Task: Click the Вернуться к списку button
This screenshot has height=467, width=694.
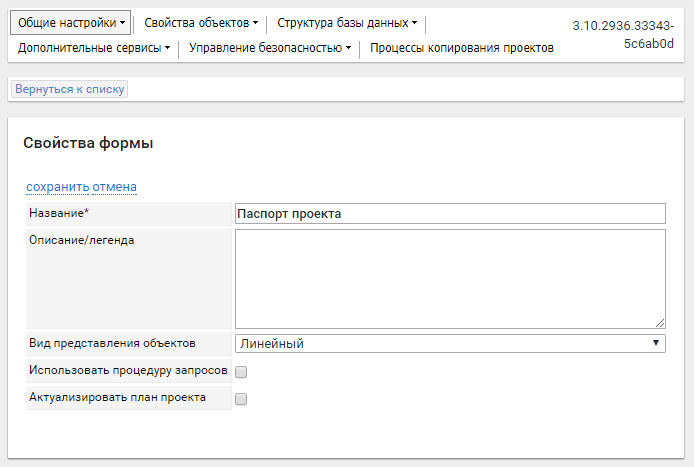Action: point(70,89)
